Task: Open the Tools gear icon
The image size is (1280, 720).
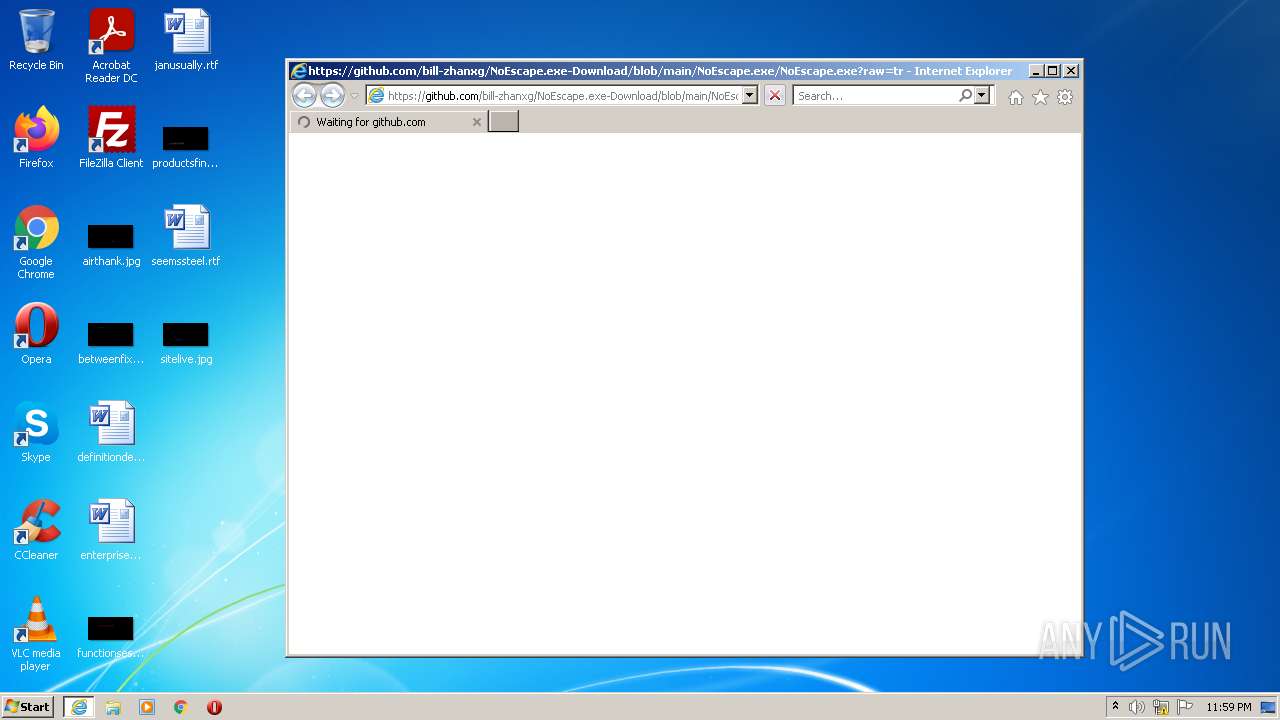Action: point(1065,97)
